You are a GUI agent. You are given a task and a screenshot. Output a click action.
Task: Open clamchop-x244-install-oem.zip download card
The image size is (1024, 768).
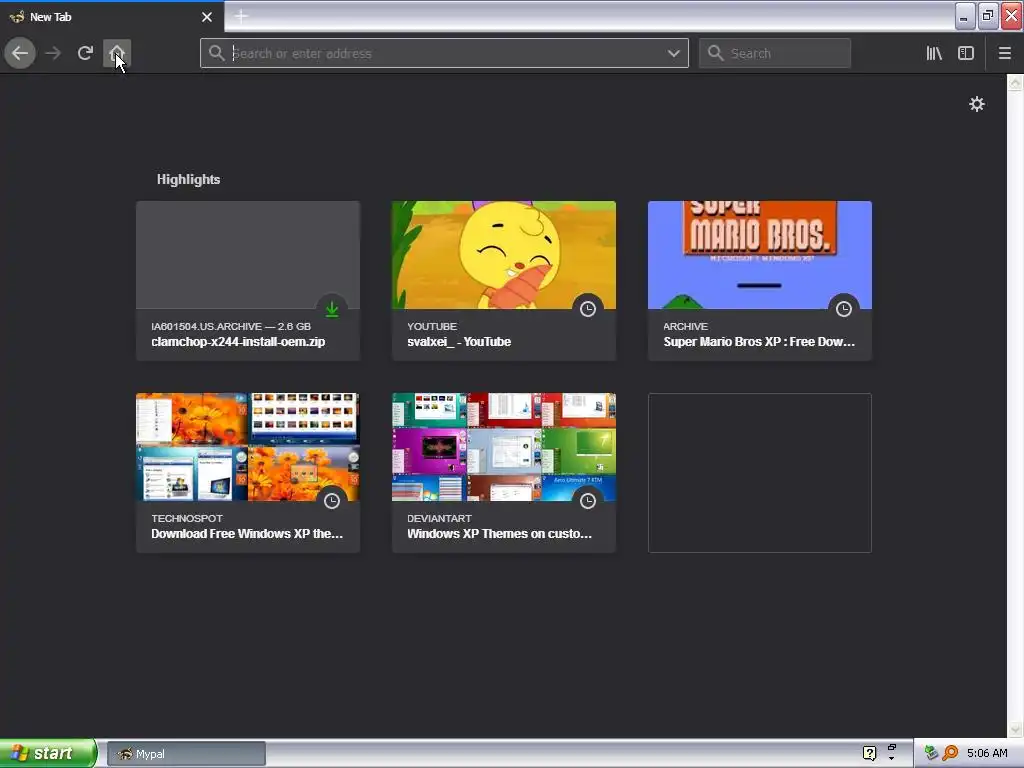pos(248,281)
